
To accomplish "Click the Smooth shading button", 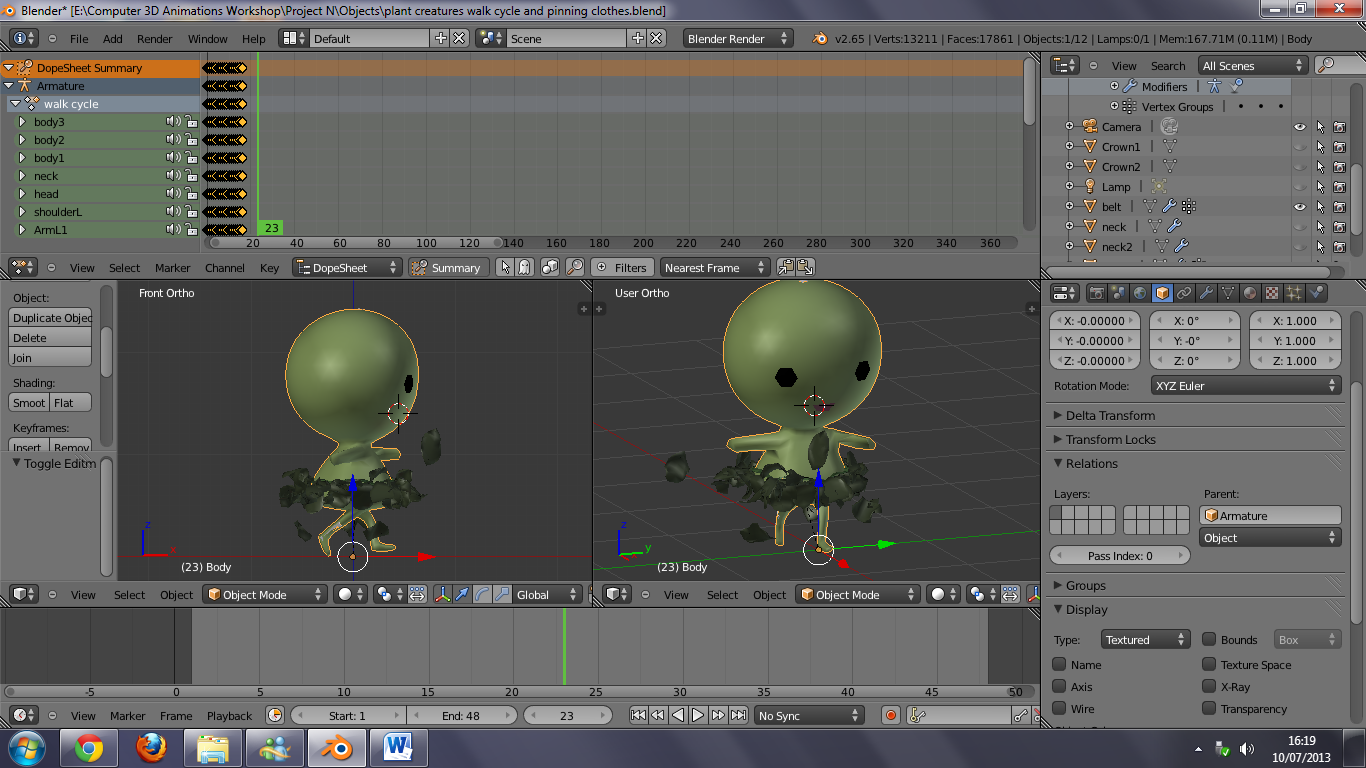I will [29, 403].
